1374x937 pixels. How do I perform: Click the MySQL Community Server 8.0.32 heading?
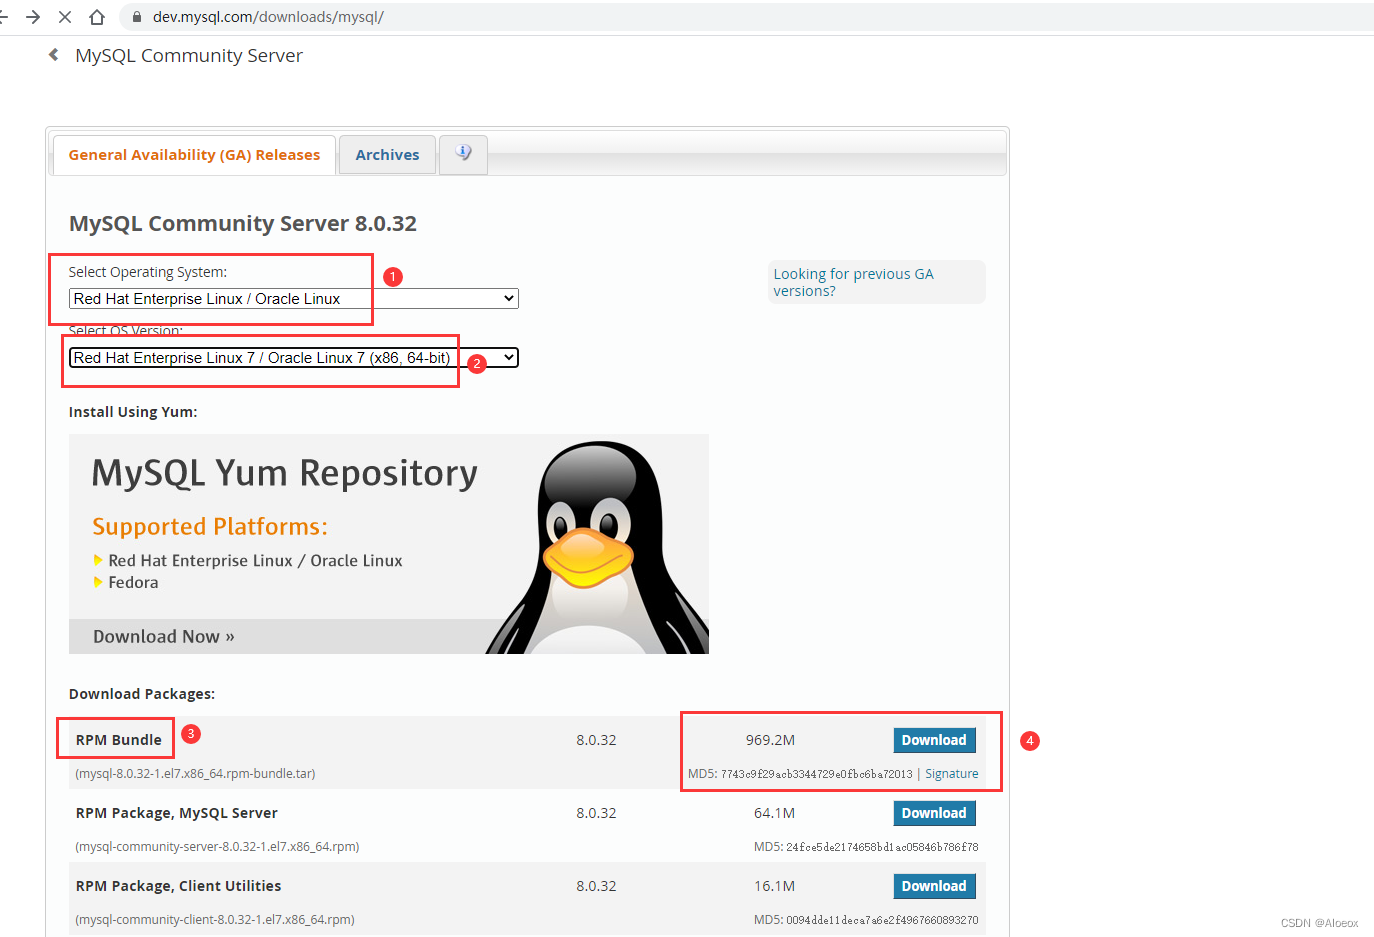(242, 224)
